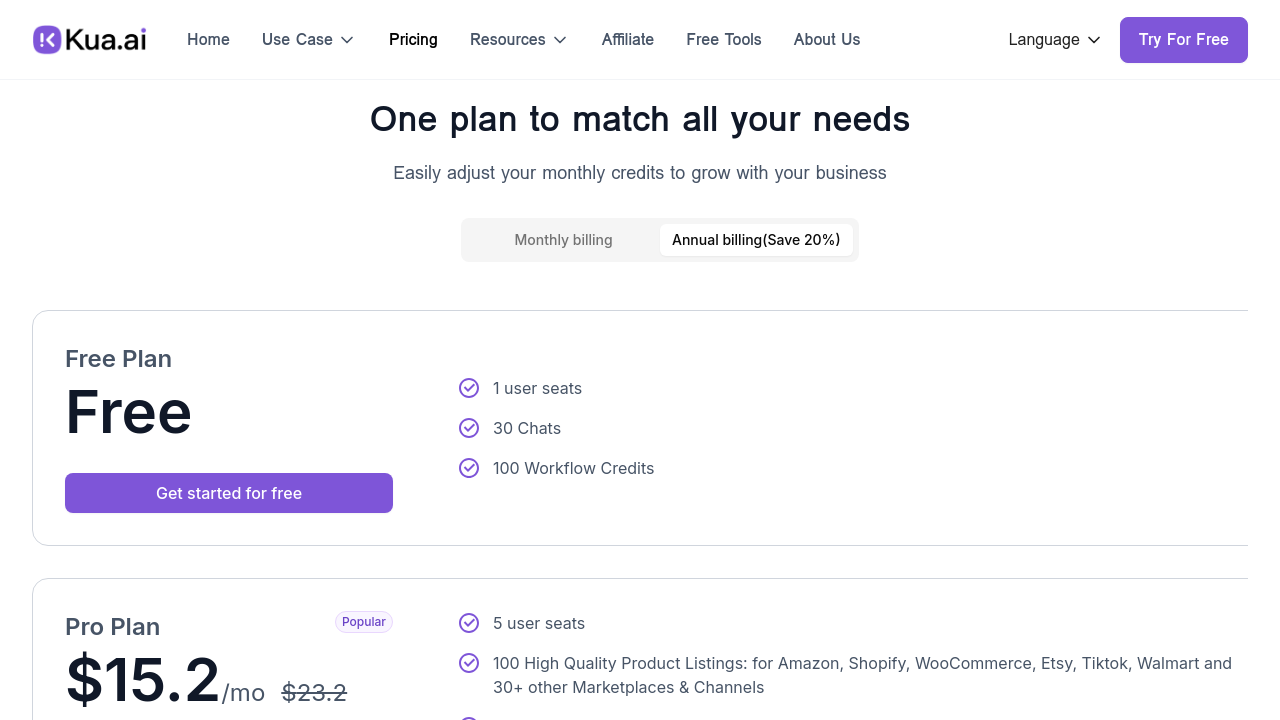
Task: Open the Pricing menu item
Action: click(413, 40)
